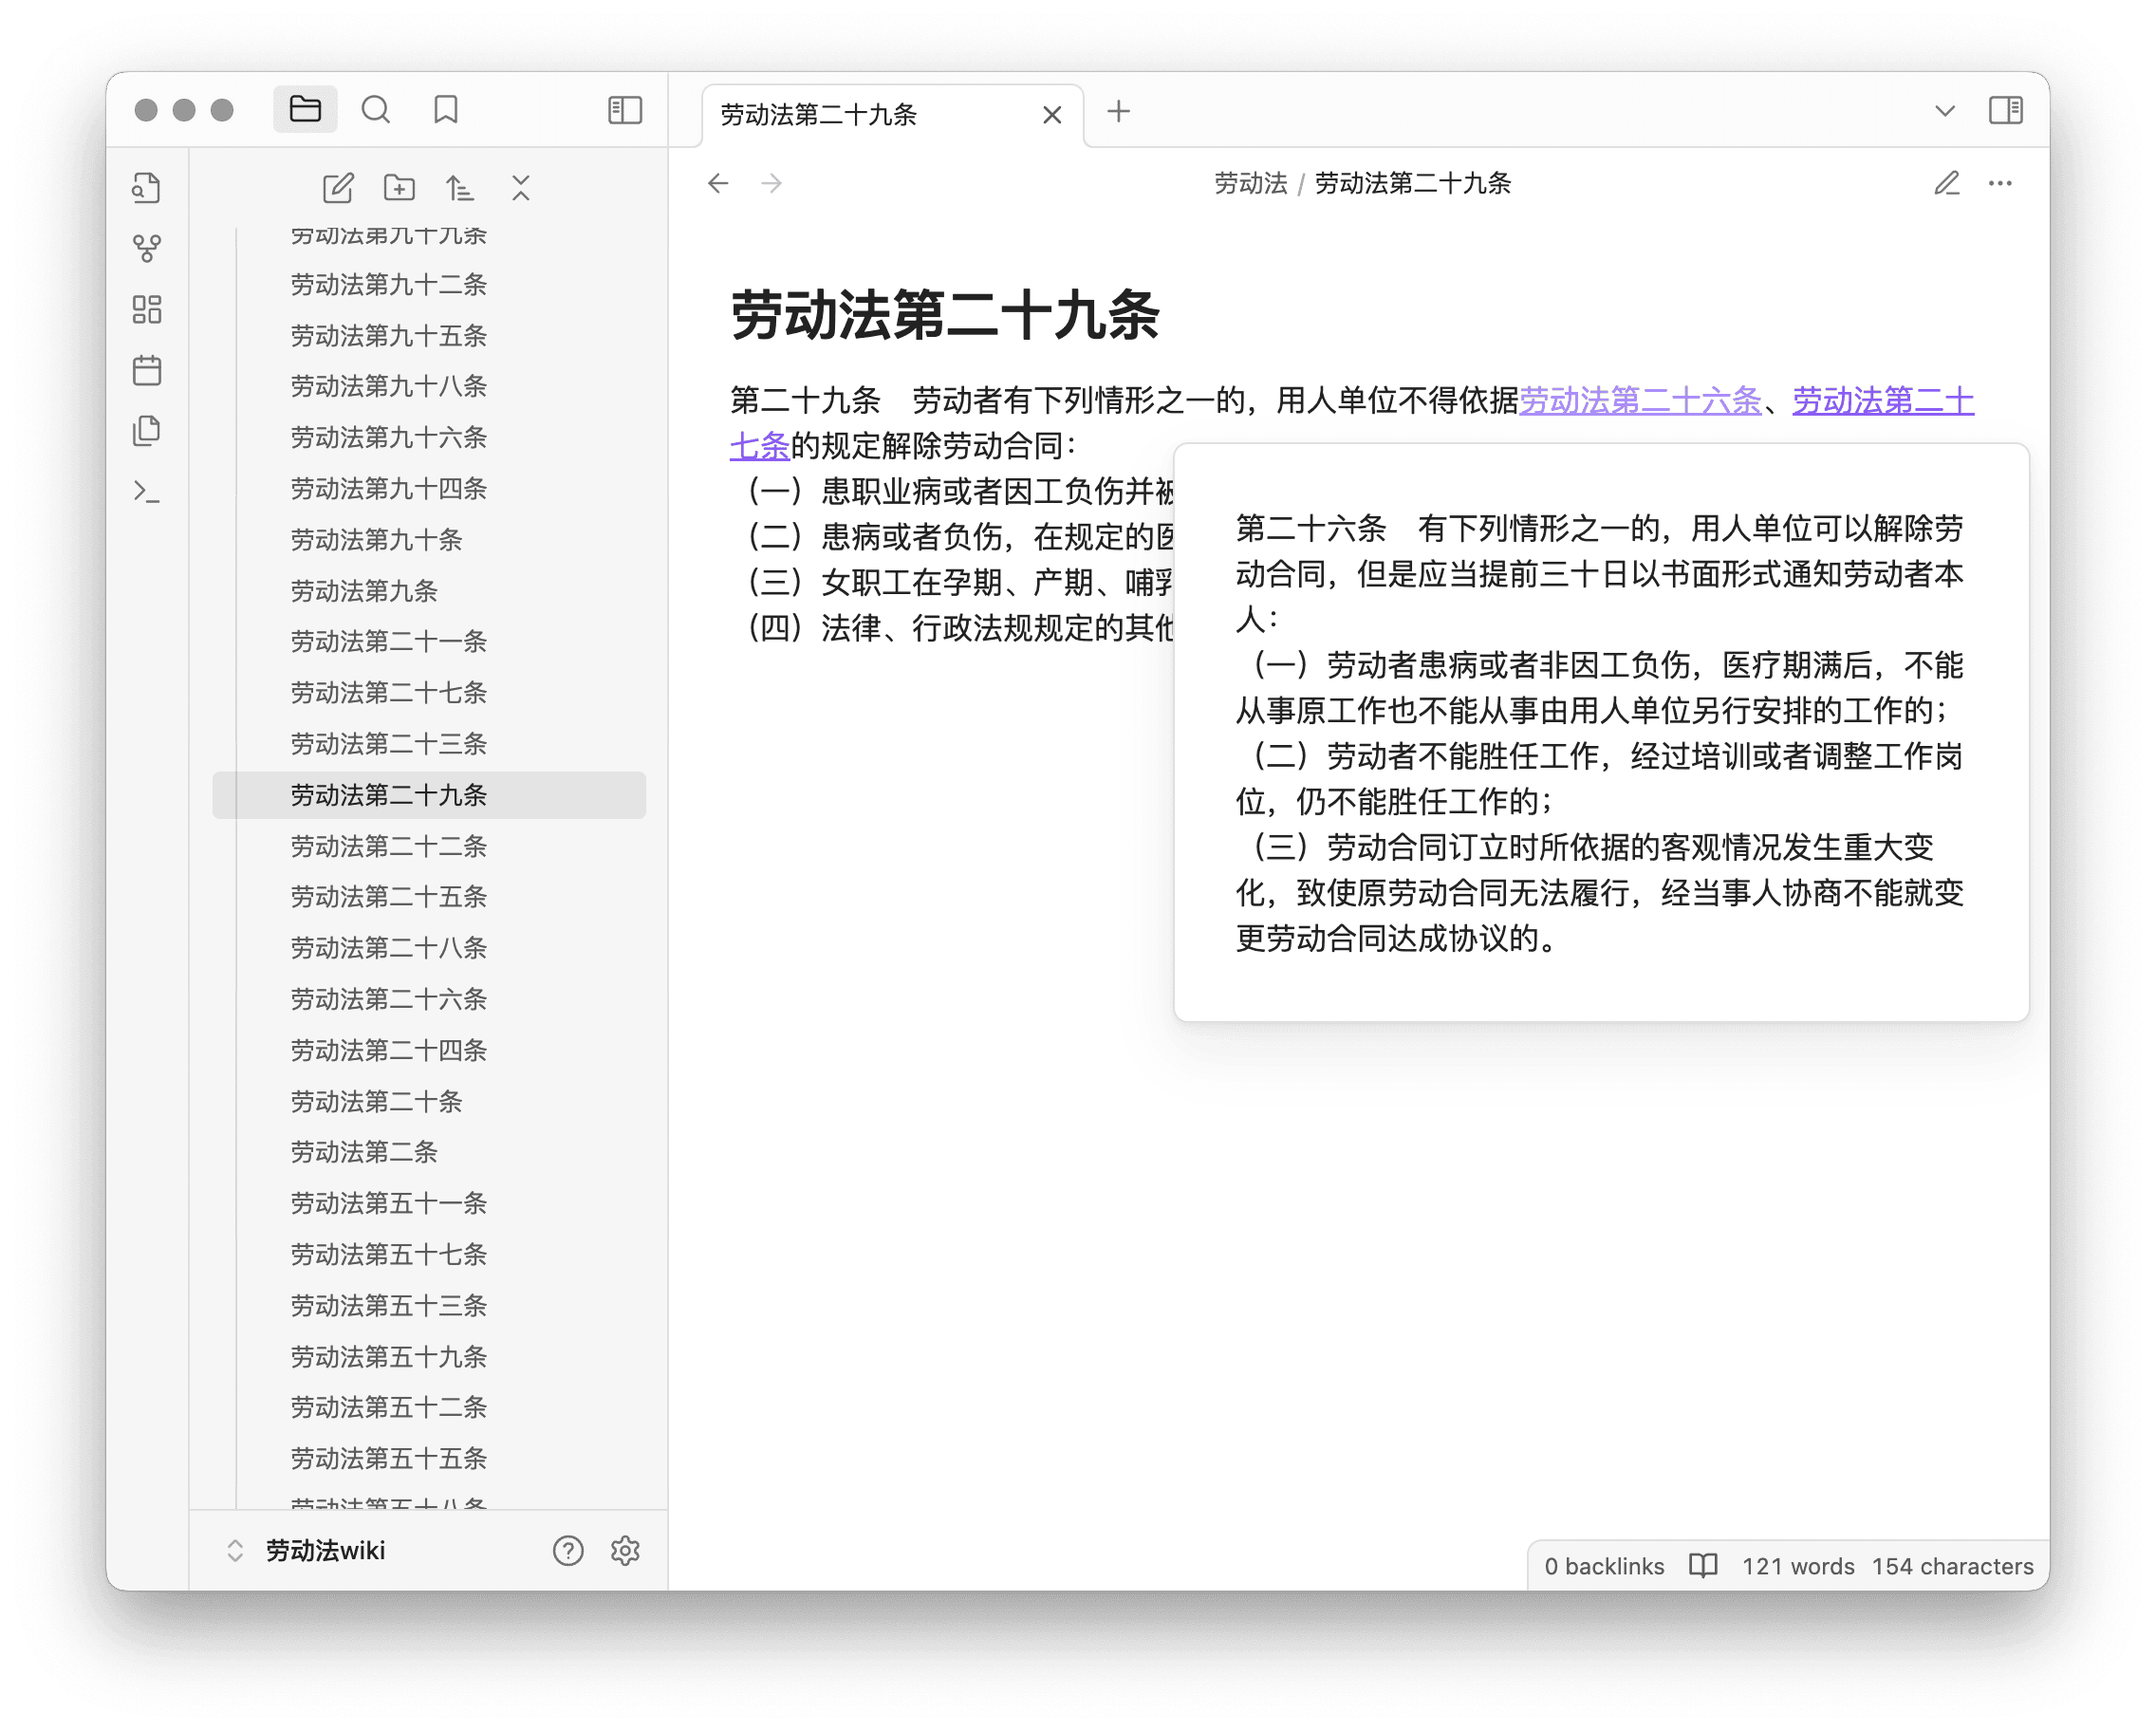The width and height of the screenshot is (2156, 1731).
Task: Collapse all folders icon
Action: [521, 187]
